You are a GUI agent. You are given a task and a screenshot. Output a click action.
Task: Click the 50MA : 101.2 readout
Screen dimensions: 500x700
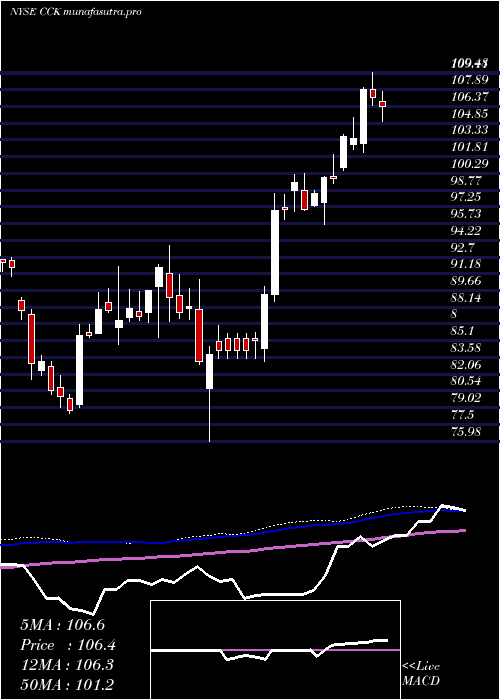pos(67,684)
